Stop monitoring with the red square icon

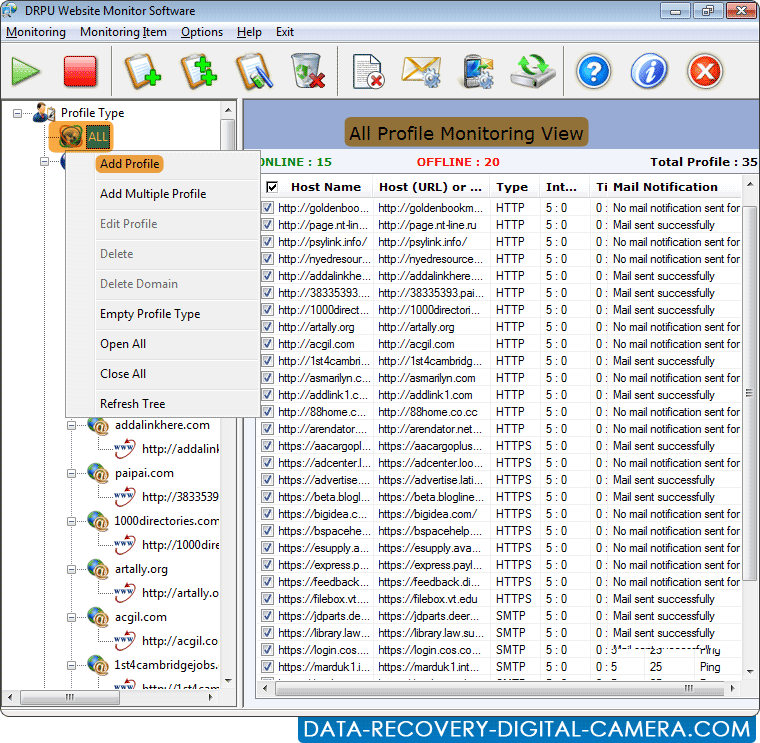[80, 71]
